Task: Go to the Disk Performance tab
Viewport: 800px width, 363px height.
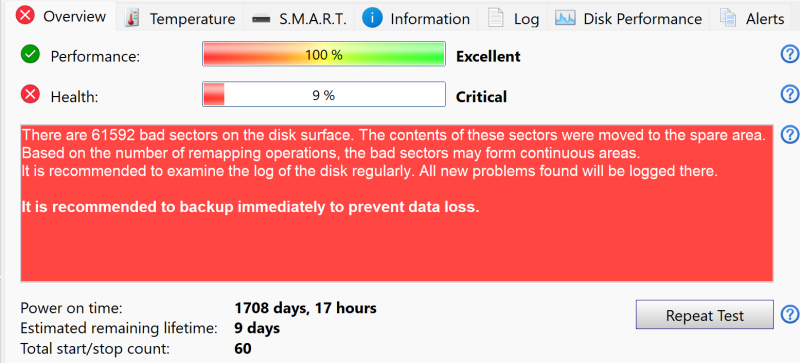Action: coord(629,18)
